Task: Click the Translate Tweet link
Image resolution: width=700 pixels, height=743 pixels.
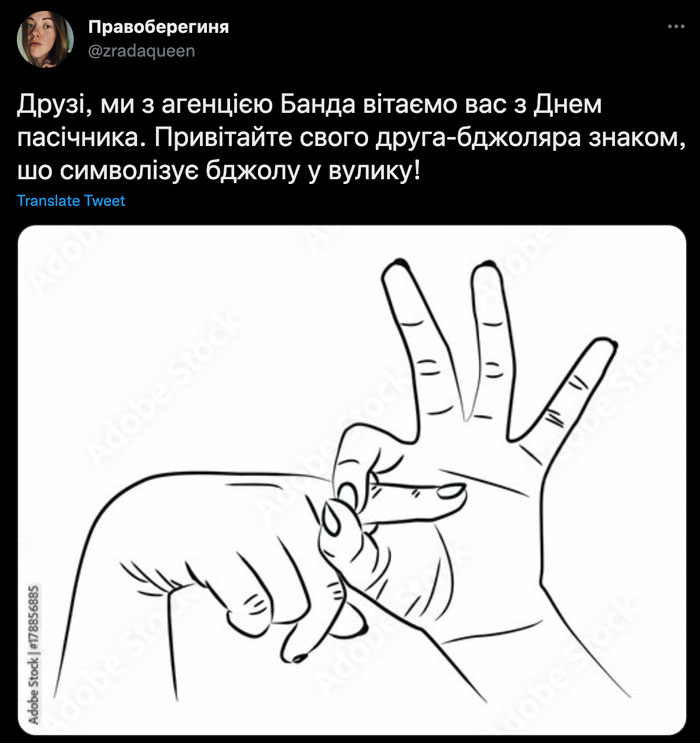Action: tap(71, 201)
